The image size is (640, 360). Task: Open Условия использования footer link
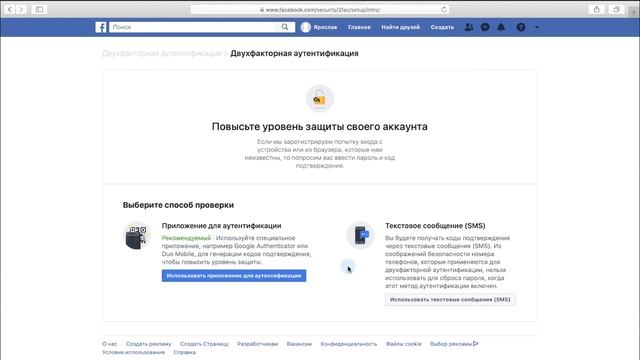coord(133,352)
